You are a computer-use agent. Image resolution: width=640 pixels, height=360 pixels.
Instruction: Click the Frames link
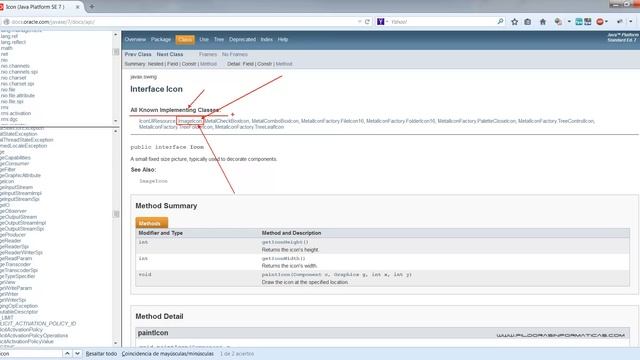click(x=208, y=54)
